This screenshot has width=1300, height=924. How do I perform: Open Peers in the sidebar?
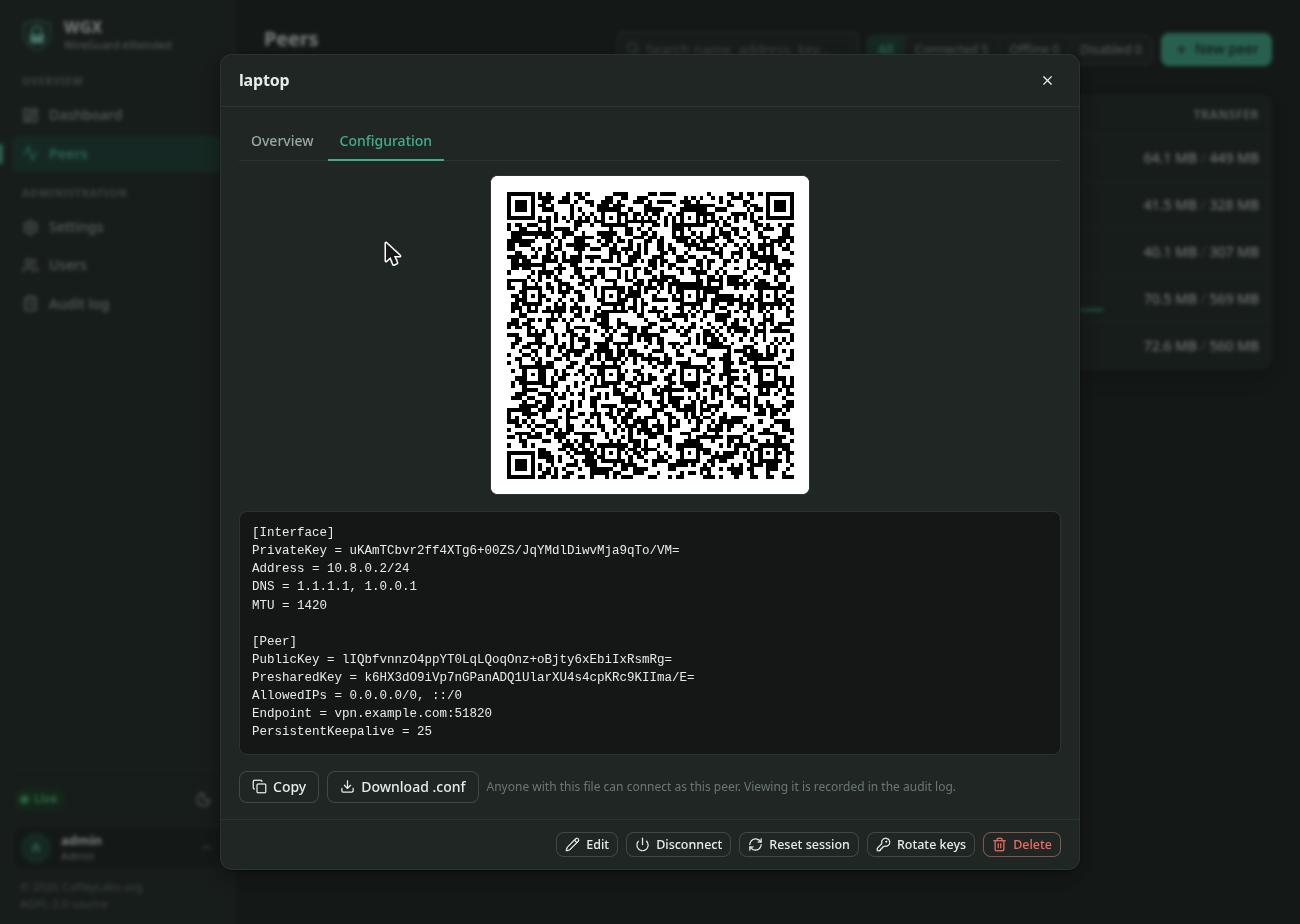pos(116,154)
